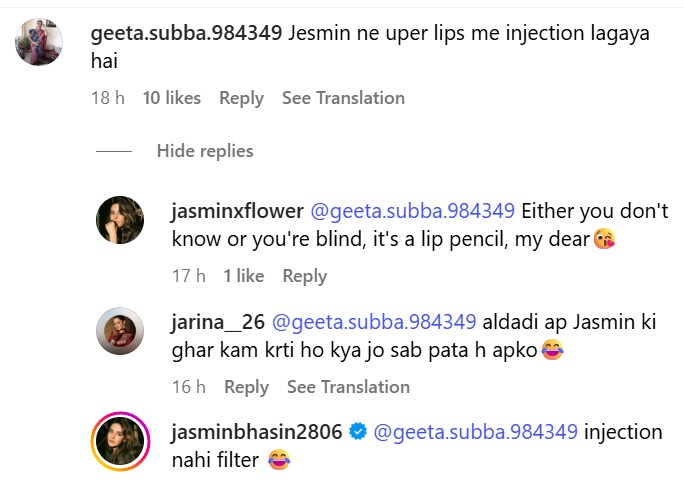Reply to jasminxflower's lip pencil comment
684x481 pixels.
coord(304,276)
